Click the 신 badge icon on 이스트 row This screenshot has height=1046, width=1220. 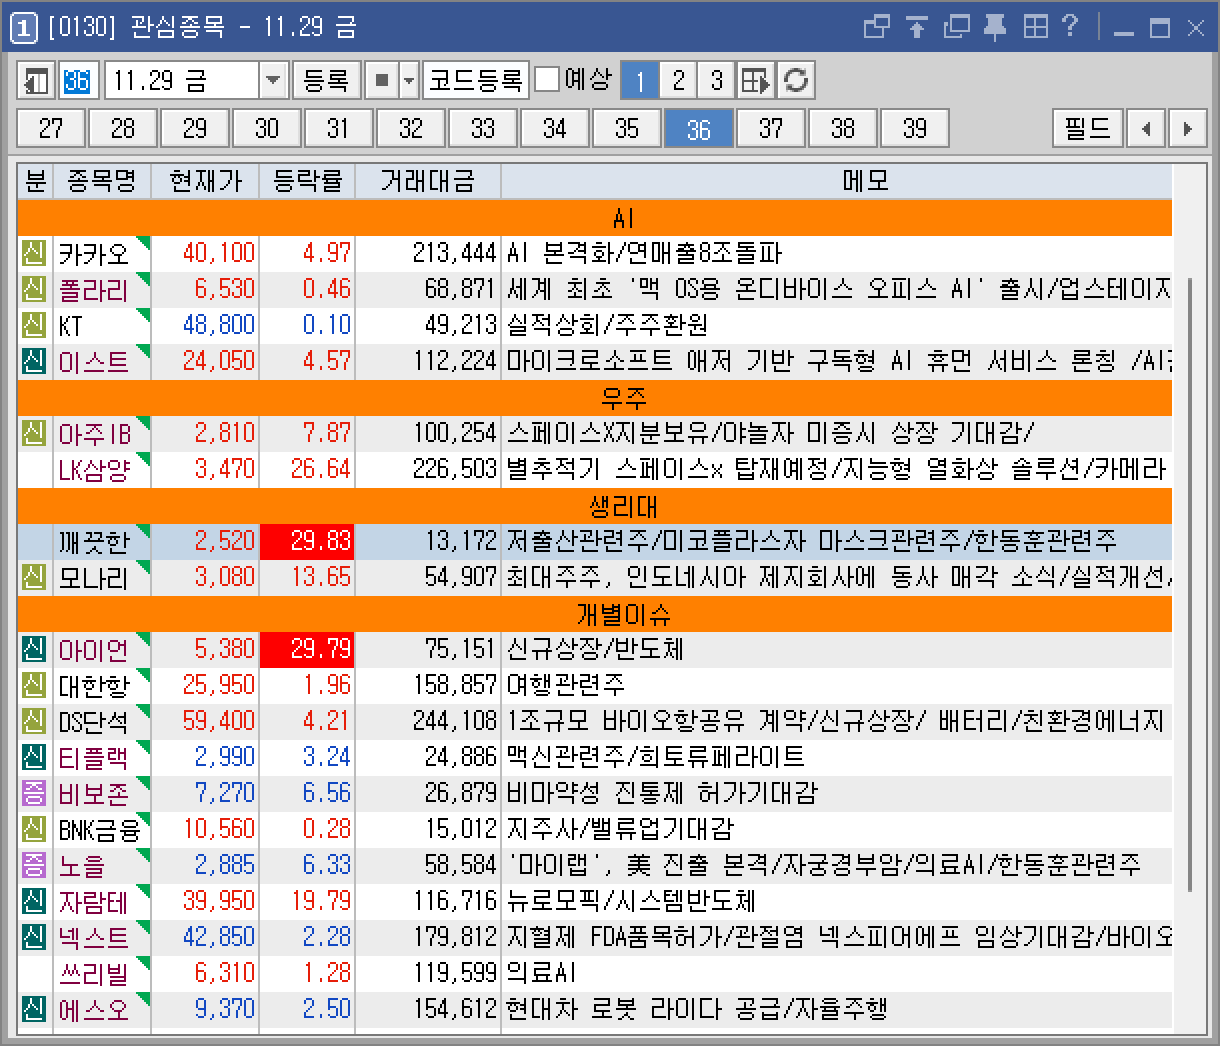tap(34, 361)
